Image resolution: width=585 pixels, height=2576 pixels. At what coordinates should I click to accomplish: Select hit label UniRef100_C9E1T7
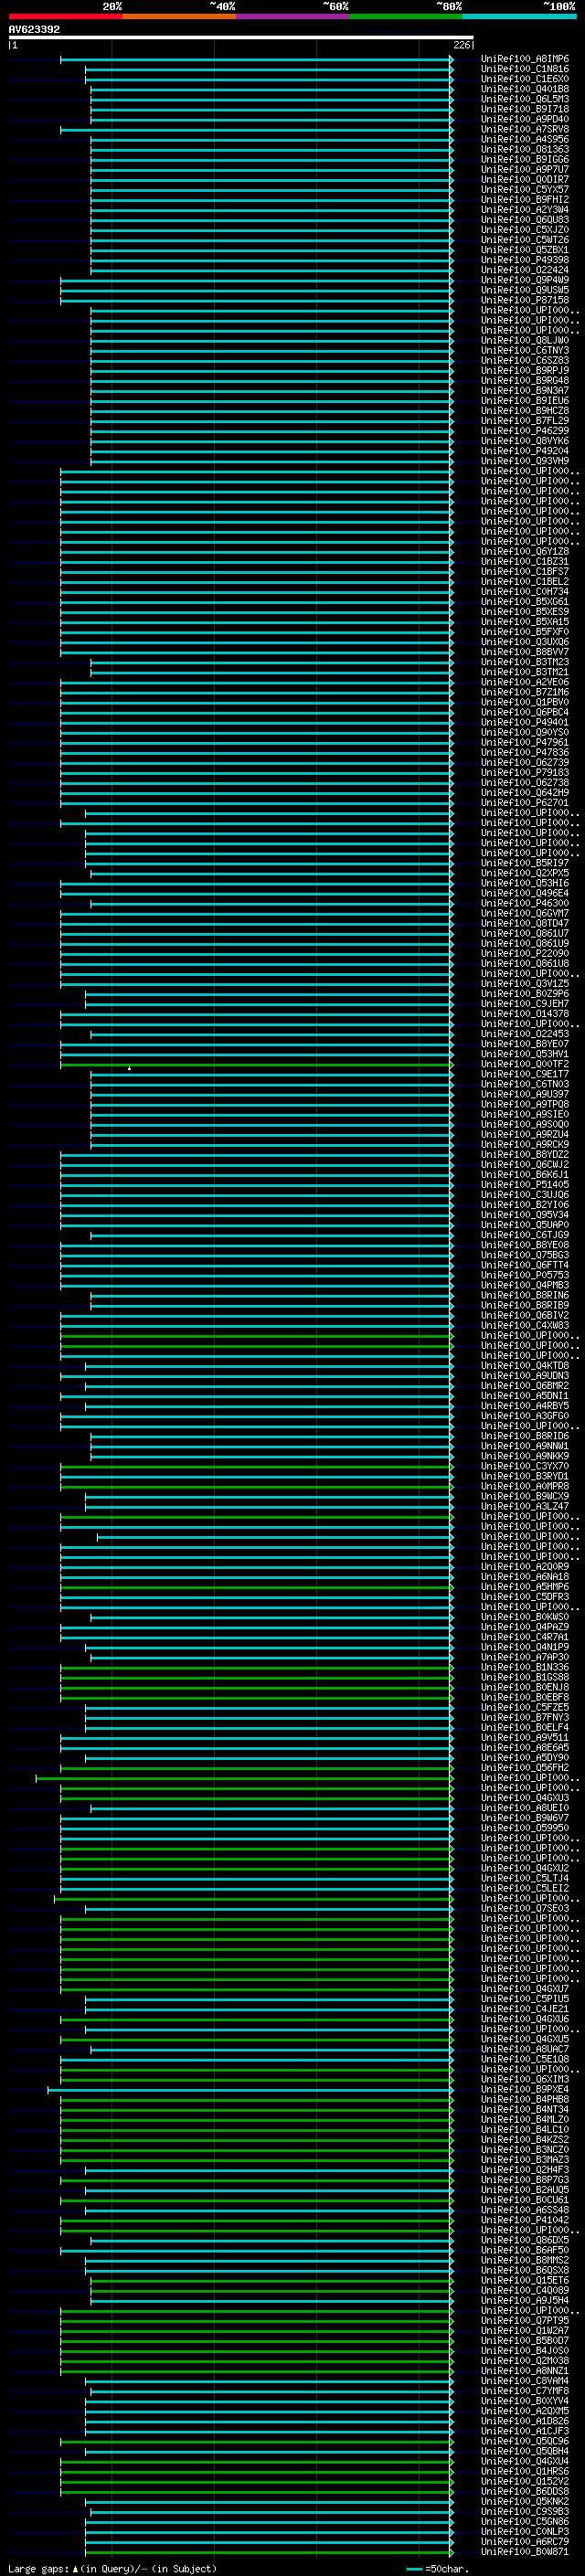524,1074
